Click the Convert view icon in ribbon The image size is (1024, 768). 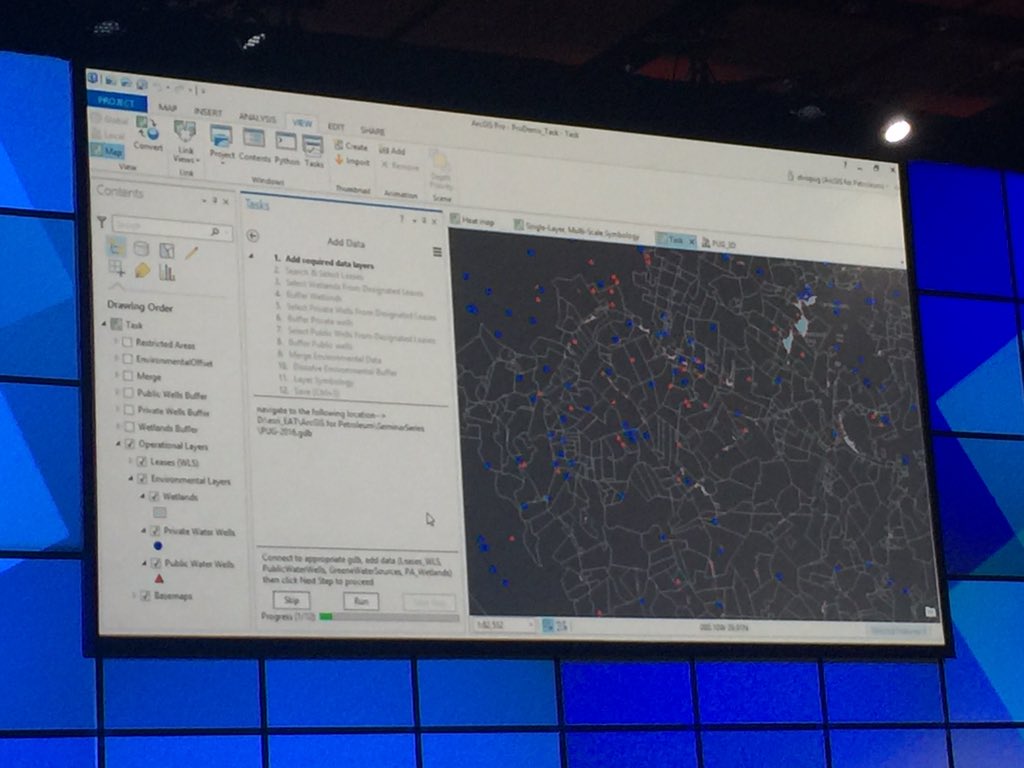[x=148, y=128]
